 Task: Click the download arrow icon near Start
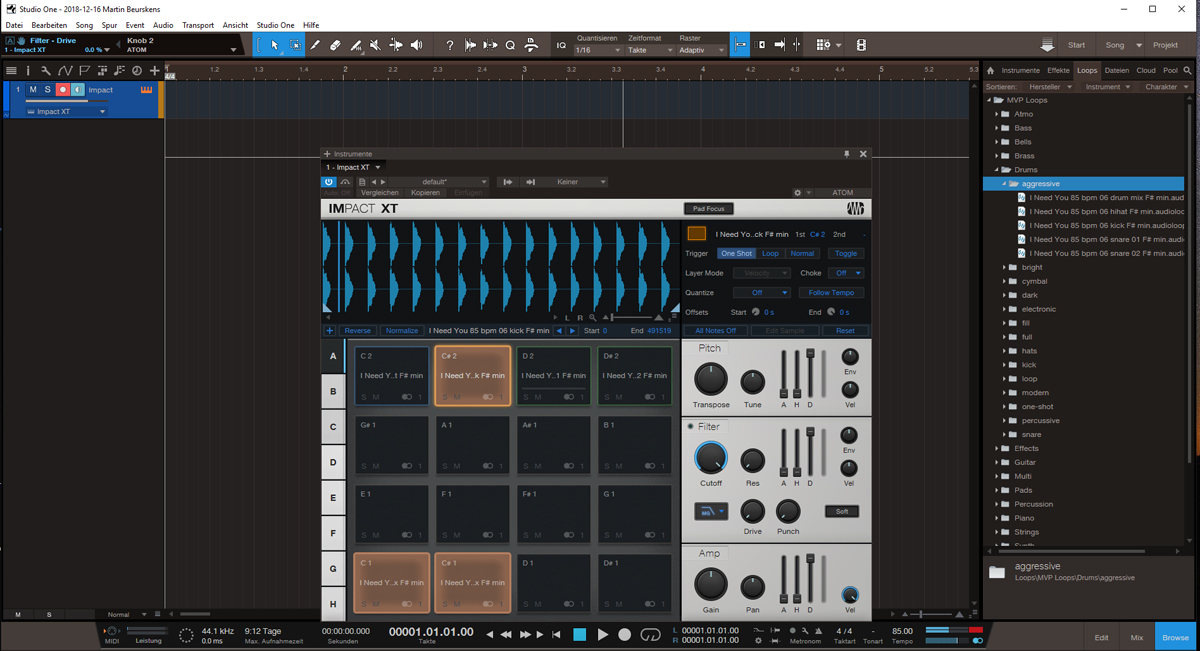1047,45
